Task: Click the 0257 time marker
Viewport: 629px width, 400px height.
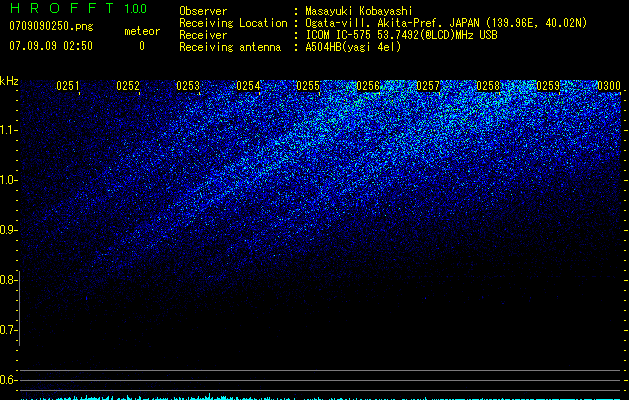Action: click(x=428, y=86)
